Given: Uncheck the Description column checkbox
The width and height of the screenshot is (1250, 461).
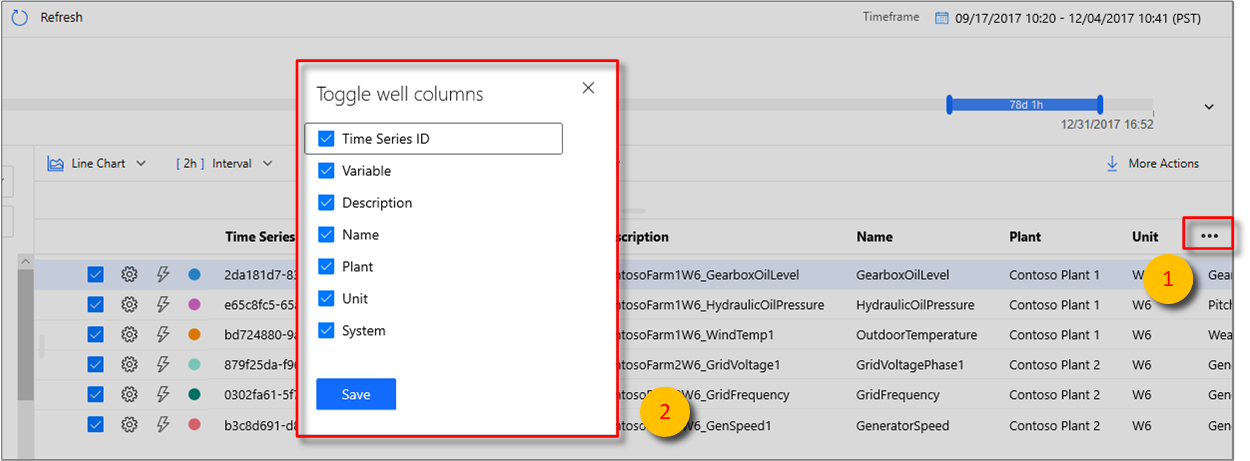Looking at the screenshot, I should point(325,203).
